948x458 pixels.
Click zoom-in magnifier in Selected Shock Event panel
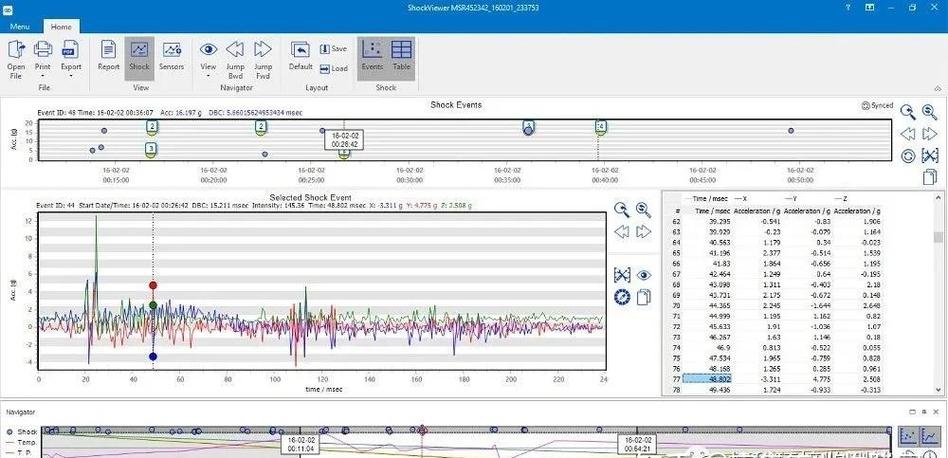point(622,209)
